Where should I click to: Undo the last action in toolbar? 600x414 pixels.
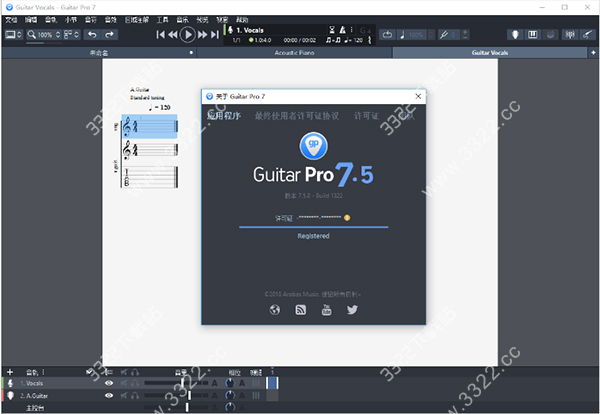92,34
